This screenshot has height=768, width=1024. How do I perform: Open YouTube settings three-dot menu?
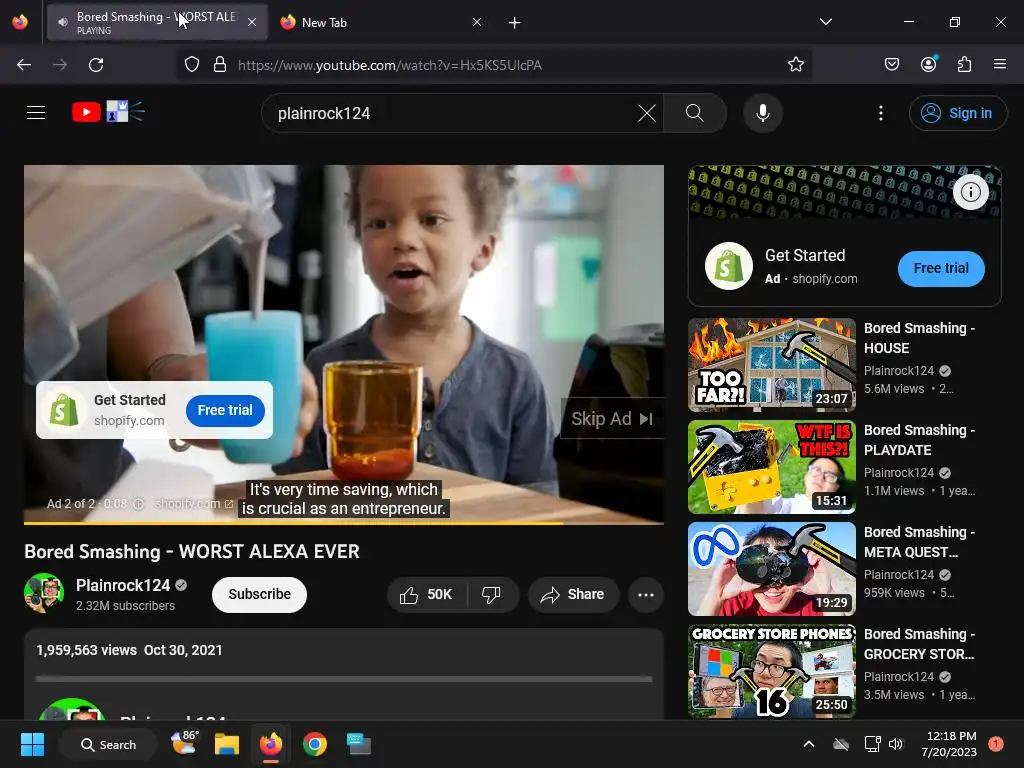(x=881, y=113)
